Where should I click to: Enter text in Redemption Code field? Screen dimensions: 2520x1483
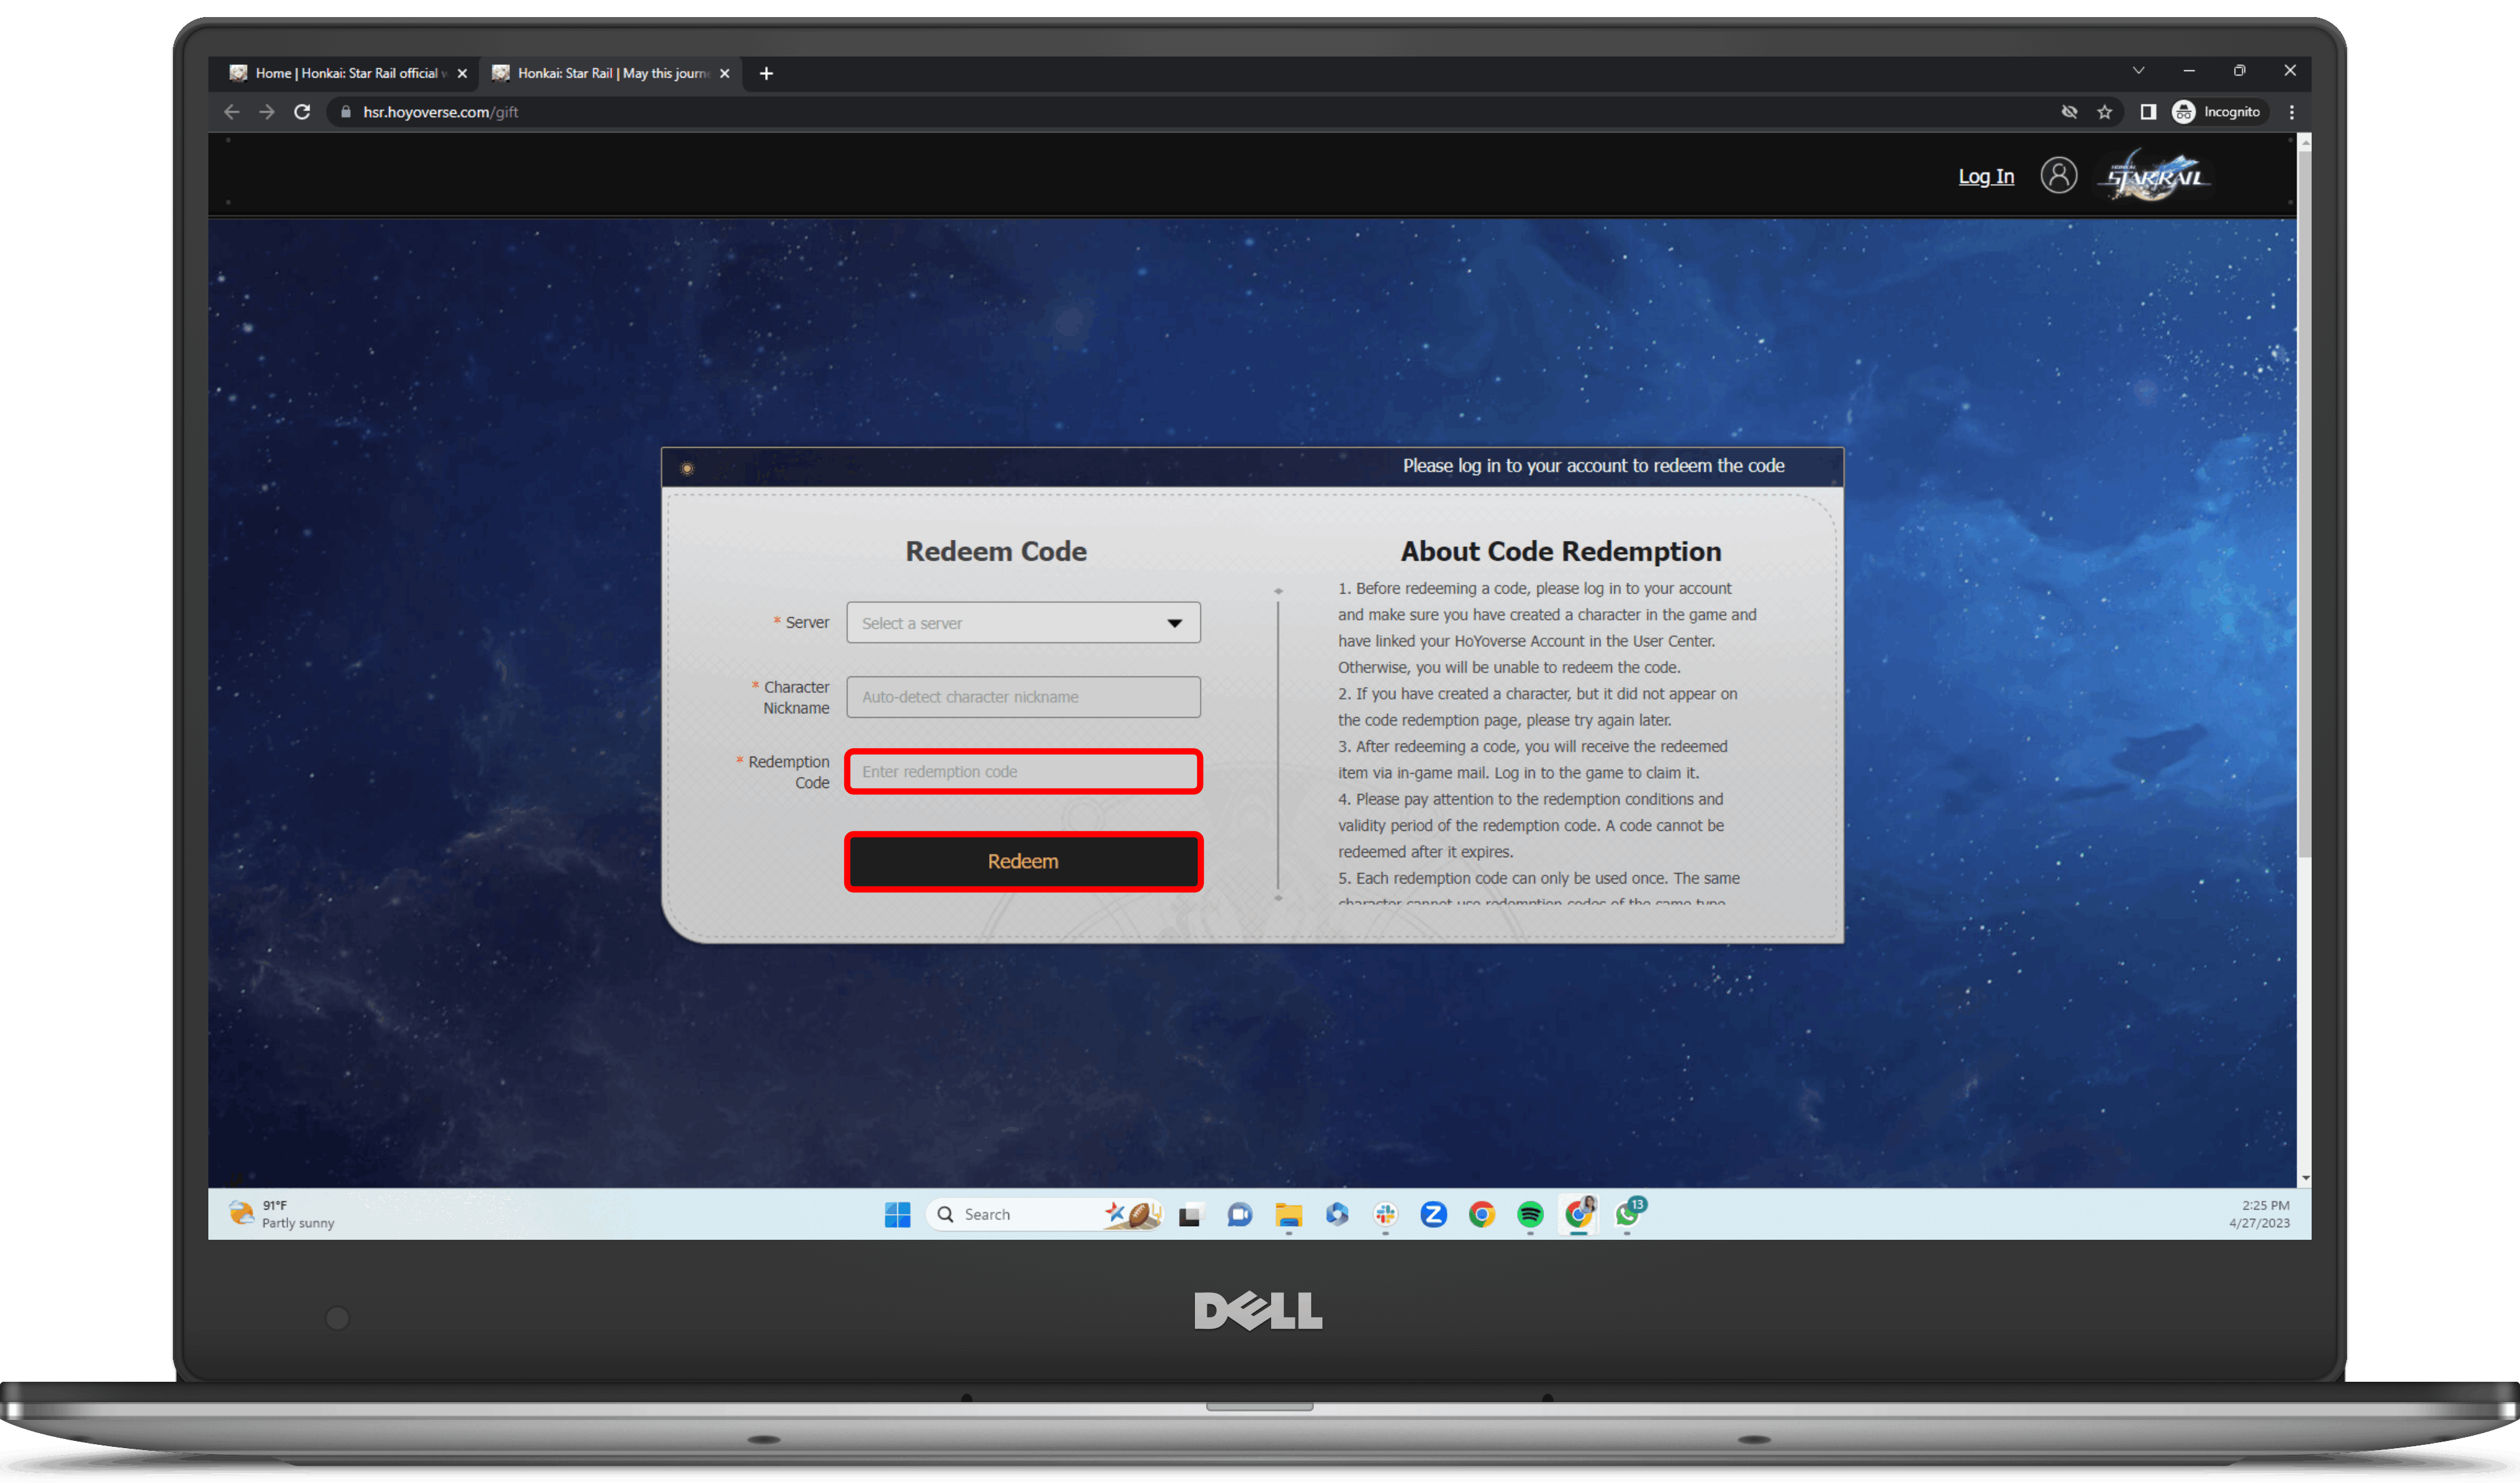[x=1022, y=770]
